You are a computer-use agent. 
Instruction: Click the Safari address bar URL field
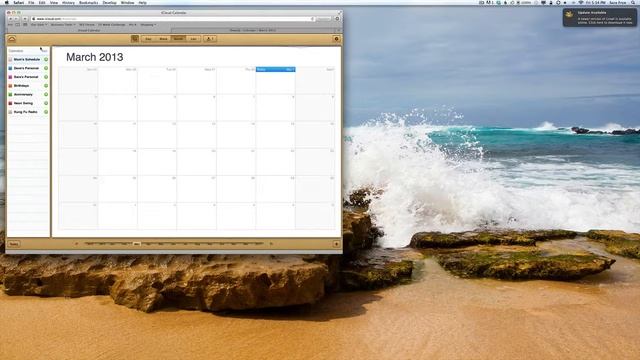coord(173,19)
